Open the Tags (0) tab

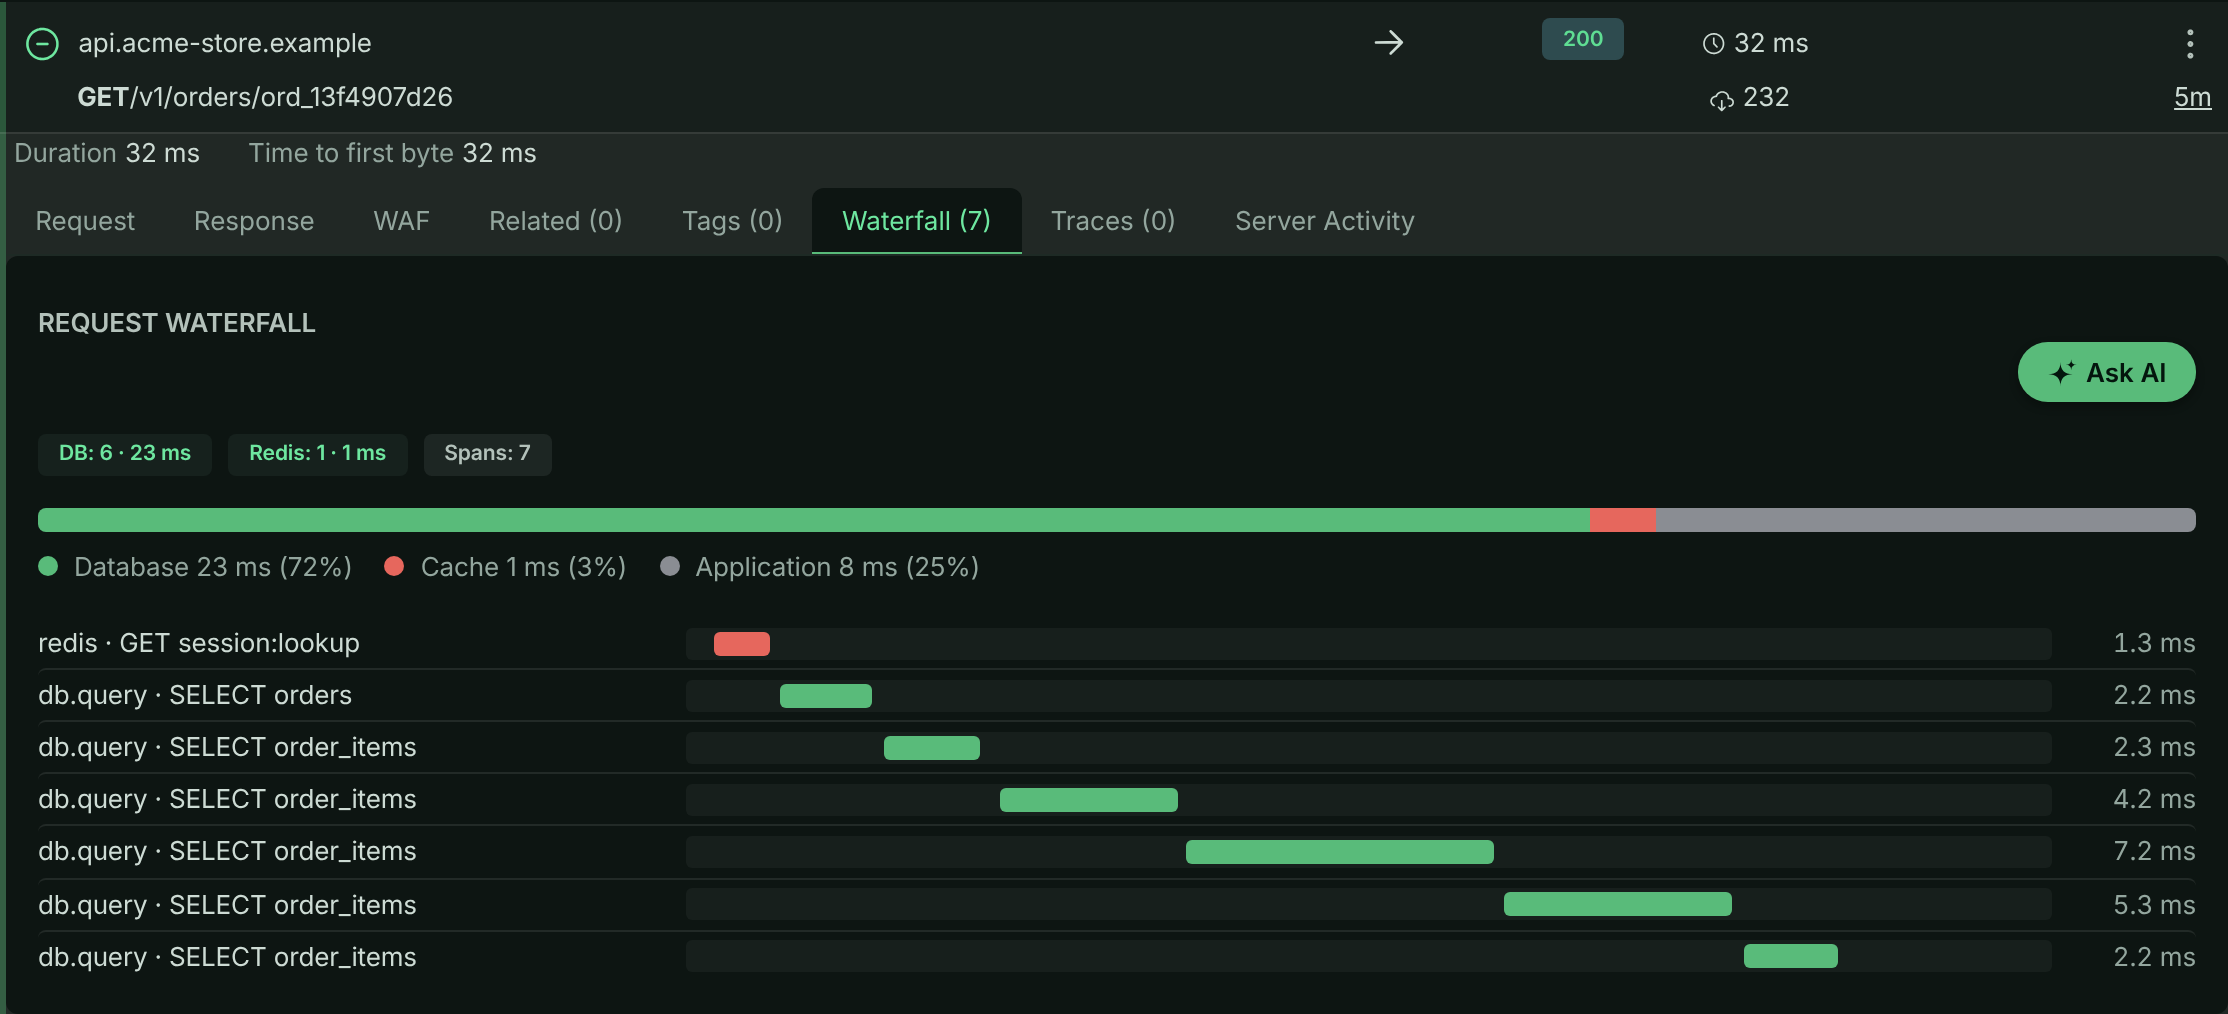(x=732, y=221)
